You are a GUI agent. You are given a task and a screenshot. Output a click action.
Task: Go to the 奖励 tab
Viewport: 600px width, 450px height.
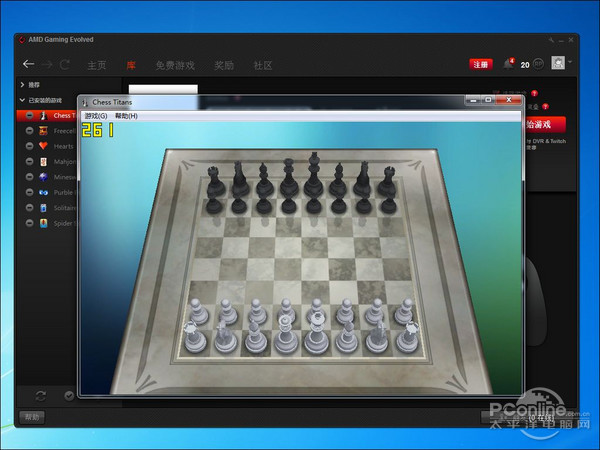click(x=224, y=65)
